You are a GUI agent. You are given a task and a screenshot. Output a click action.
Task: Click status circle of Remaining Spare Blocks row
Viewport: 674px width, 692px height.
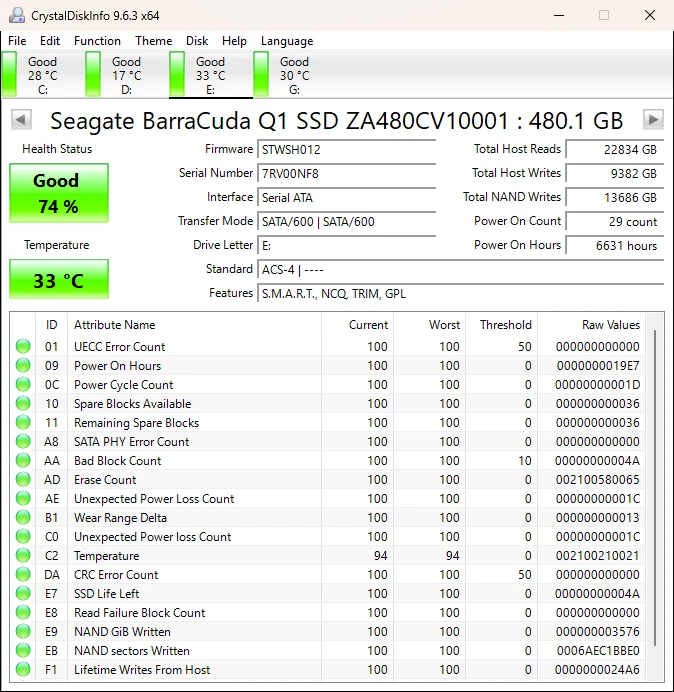click(x=23, y=422)
